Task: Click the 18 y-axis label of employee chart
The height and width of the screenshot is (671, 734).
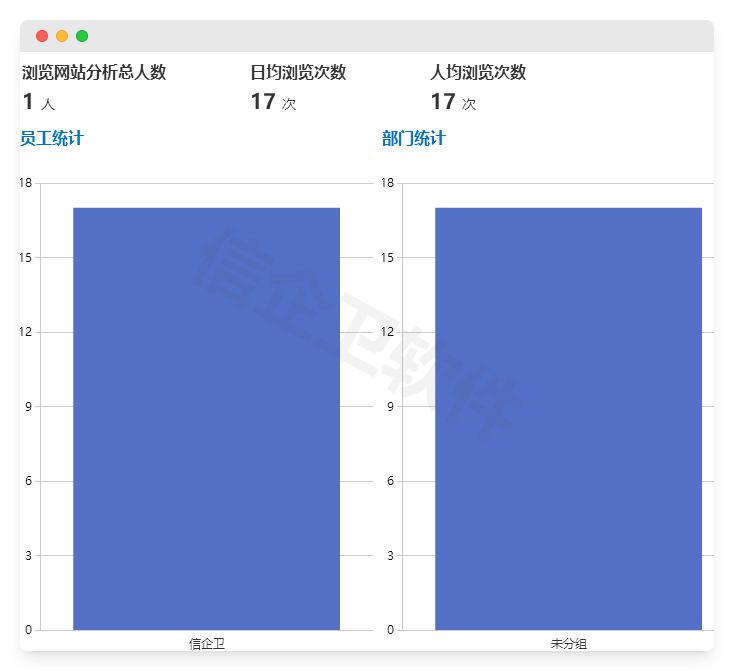Action: coord(25,183)
